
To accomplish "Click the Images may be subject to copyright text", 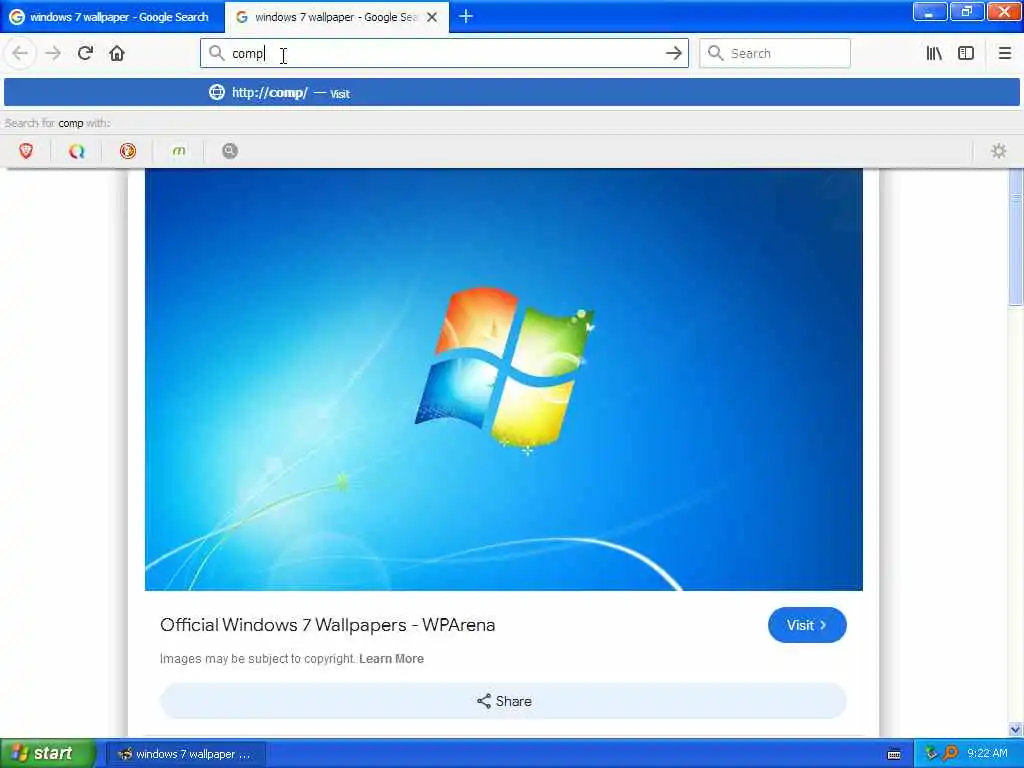I will [x=257, y=658].
